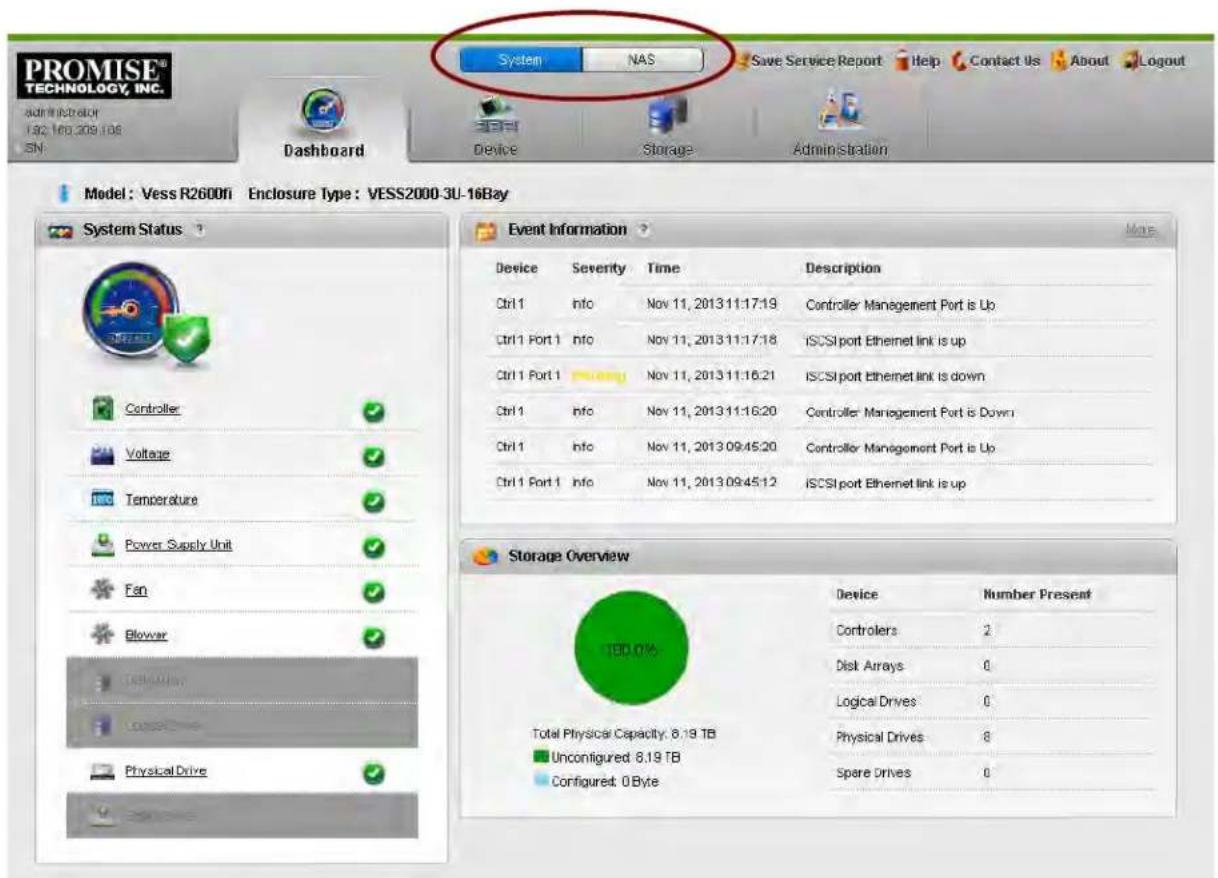Click the Controller icon in System Status
This screenshot has width=1218, height=878.
tap(101, 408)
